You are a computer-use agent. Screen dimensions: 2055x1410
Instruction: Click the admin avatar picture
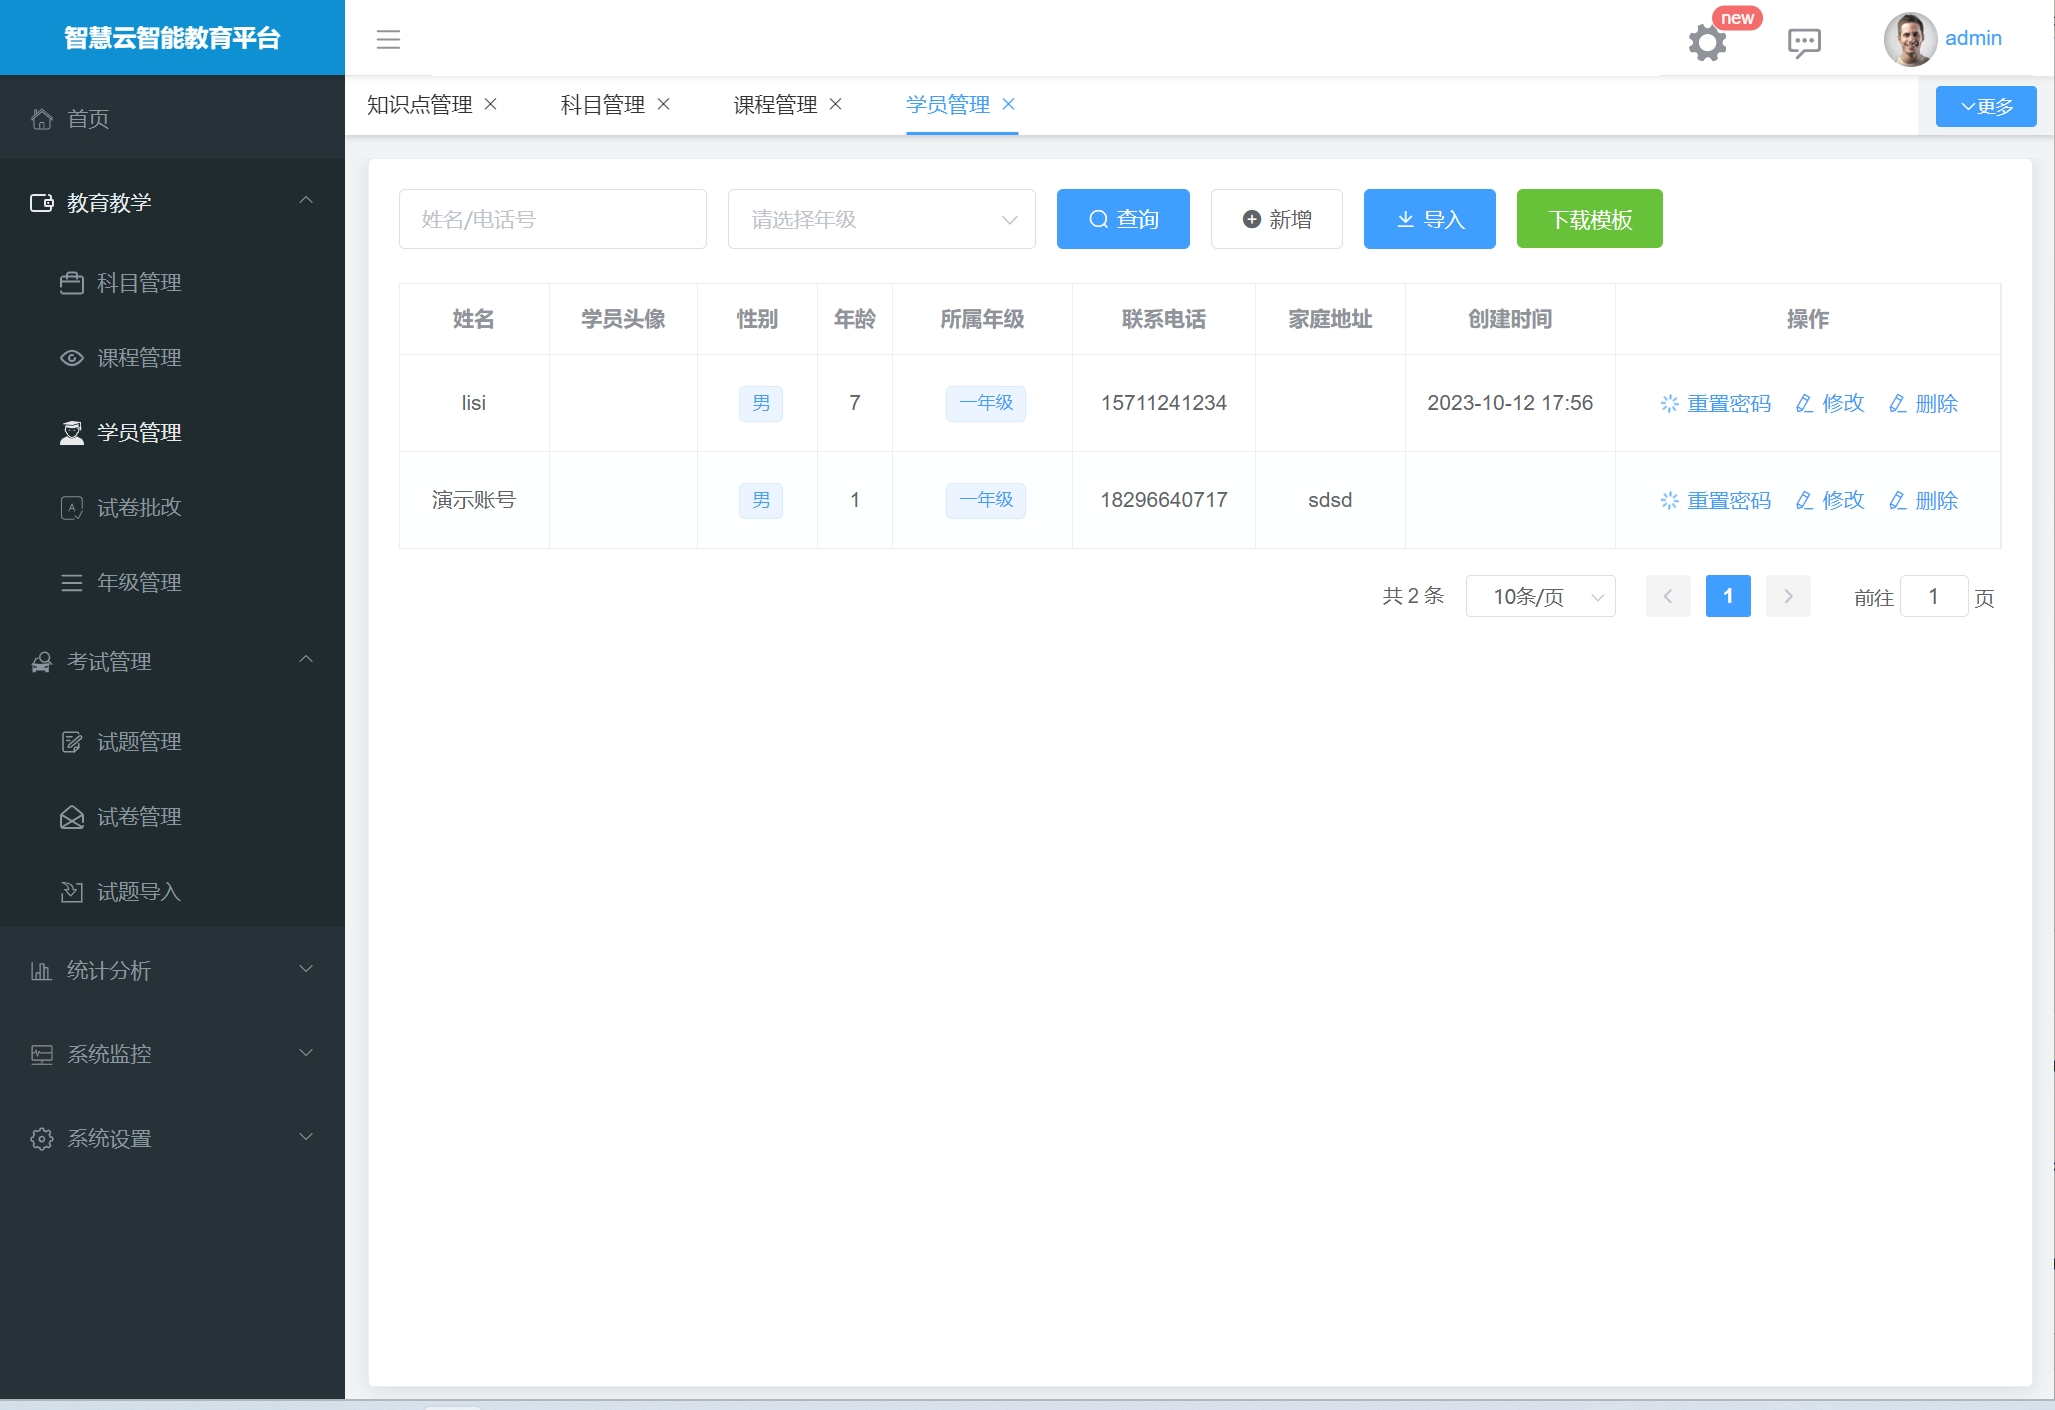pyautogui.click(x=1910, y=39)
